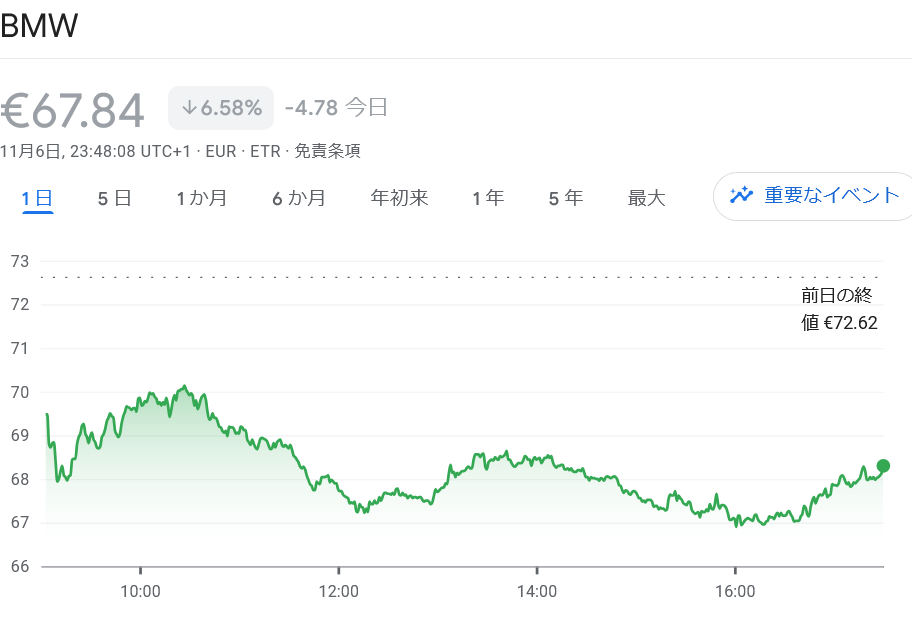The image size is (912, 621).
Task: Click the important events chart icon
Action: pos(741,196)
